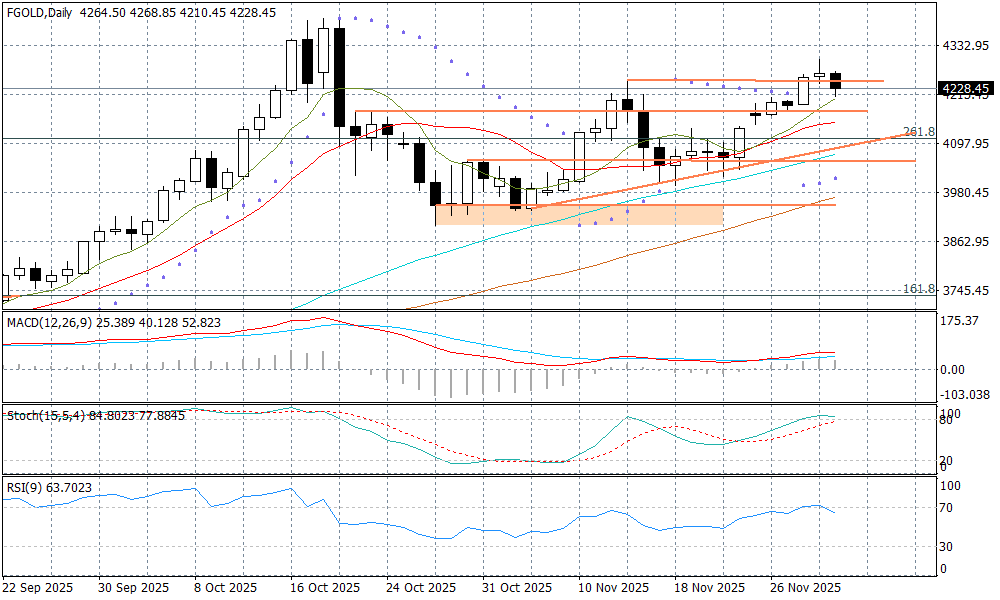Viewport: 1000px width, 600px height.
Task: Click the 24 Oct 2025 date label
Action: (x=422, y=587)
